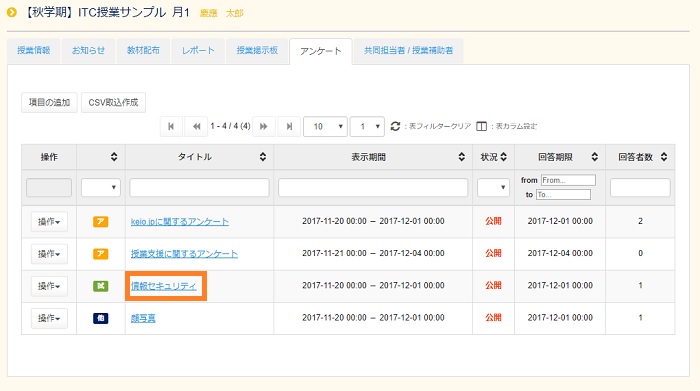Viewport: 700px width, 391px height.
Task: Open 操作 dropdown for 情報セキュリティ row
Action: click(x=49, y=286)
